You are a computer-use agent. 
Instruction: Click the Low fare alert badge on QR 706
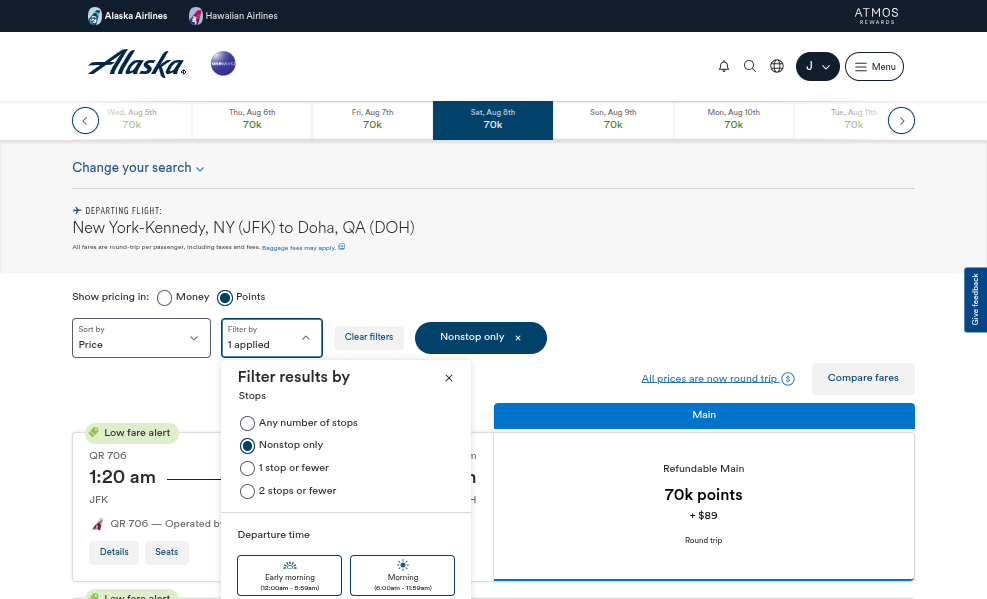(132, 433)
